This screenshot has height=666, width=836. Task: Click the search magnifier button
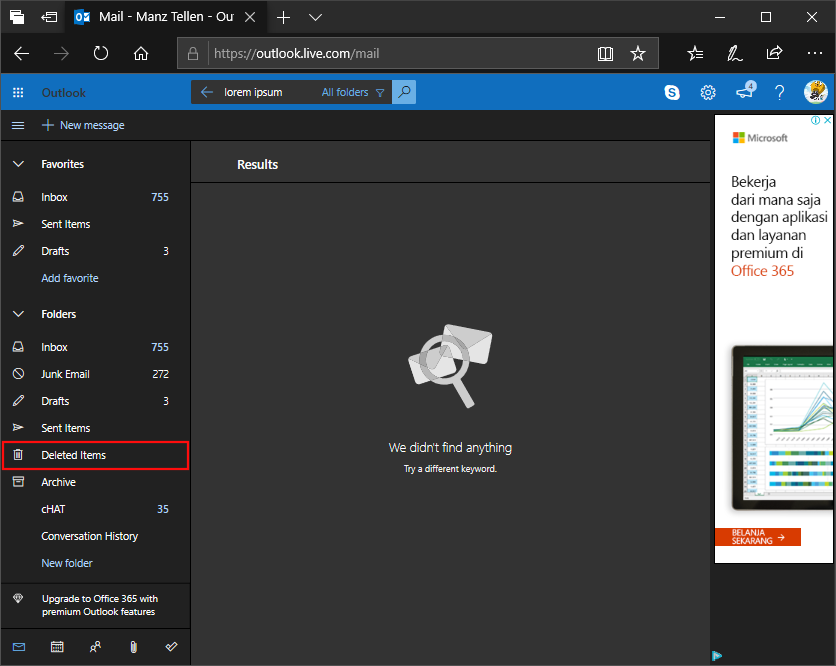tap(404, 92)
